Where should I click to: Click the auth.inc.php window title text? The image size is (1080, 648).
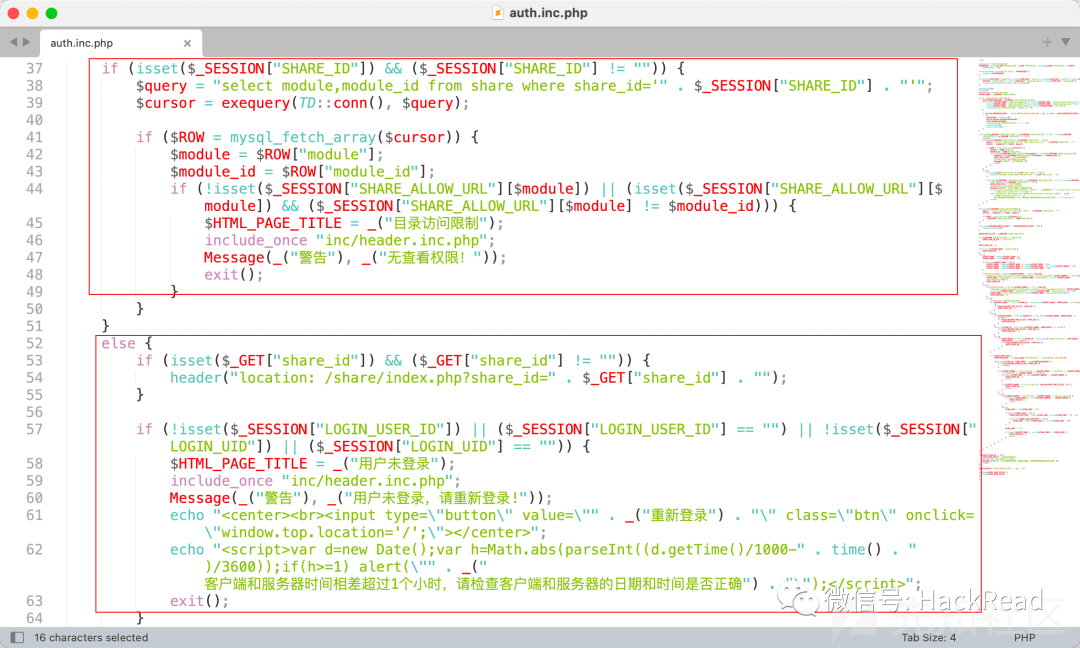(x=548, y=12)
